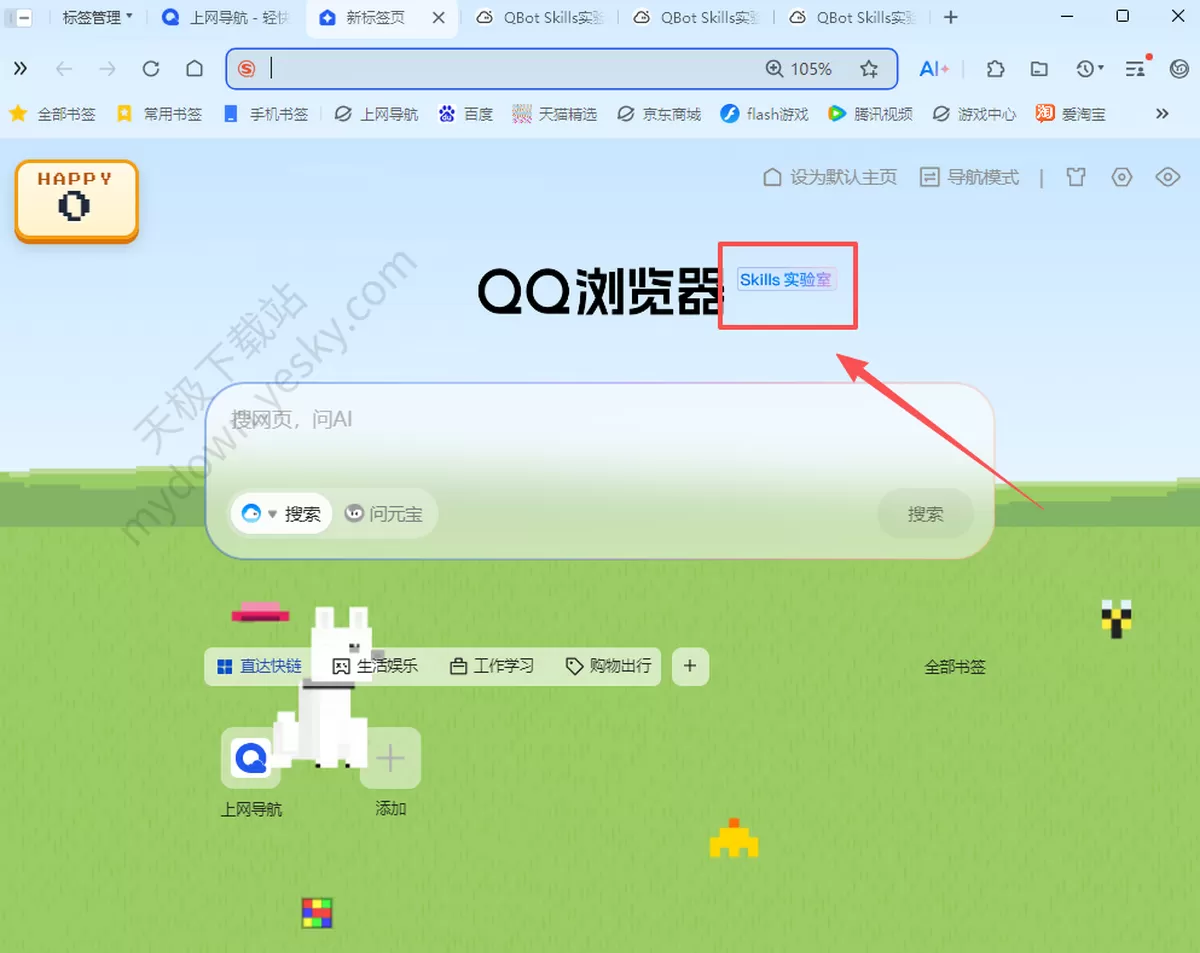Screen dimensions: 1200x953
Task: Bookmark this page with the star
Action: (x=869, y=69)
